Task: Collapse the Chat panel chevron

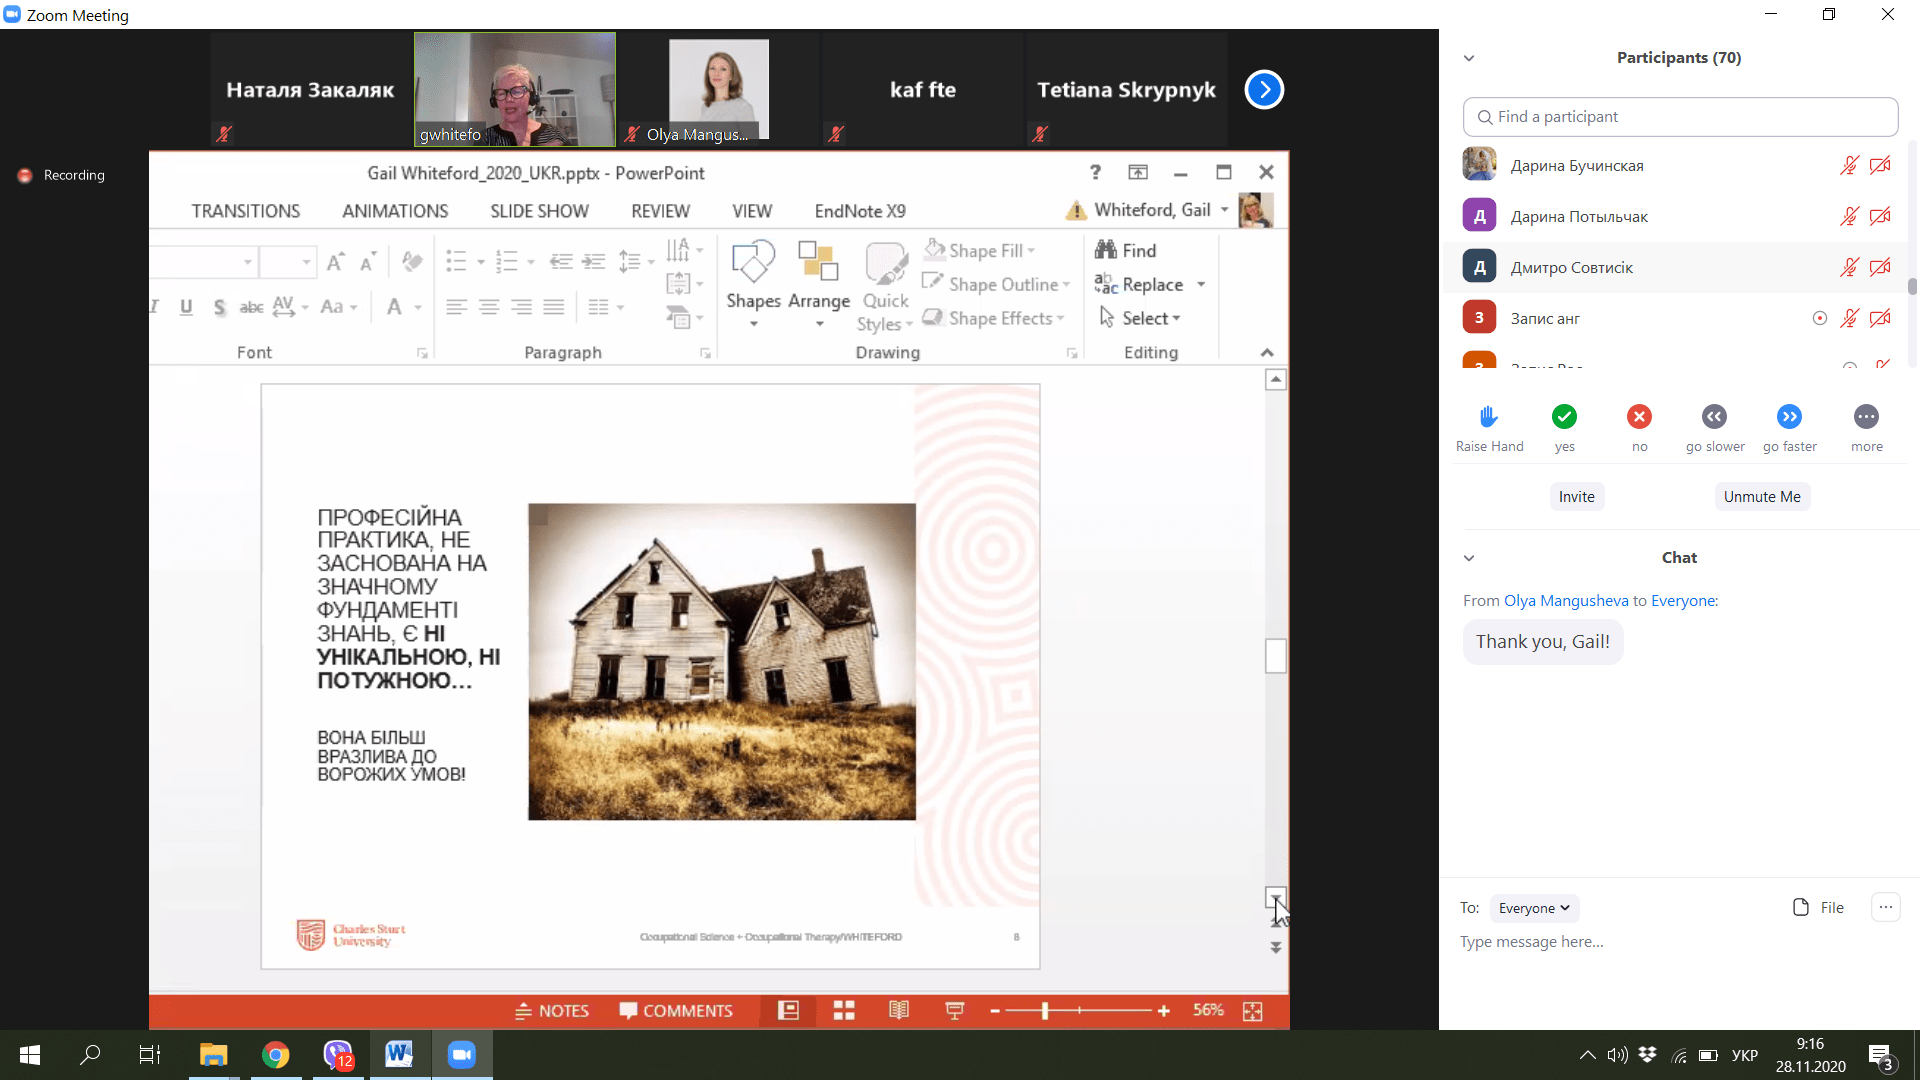Action: [1469, 558]
